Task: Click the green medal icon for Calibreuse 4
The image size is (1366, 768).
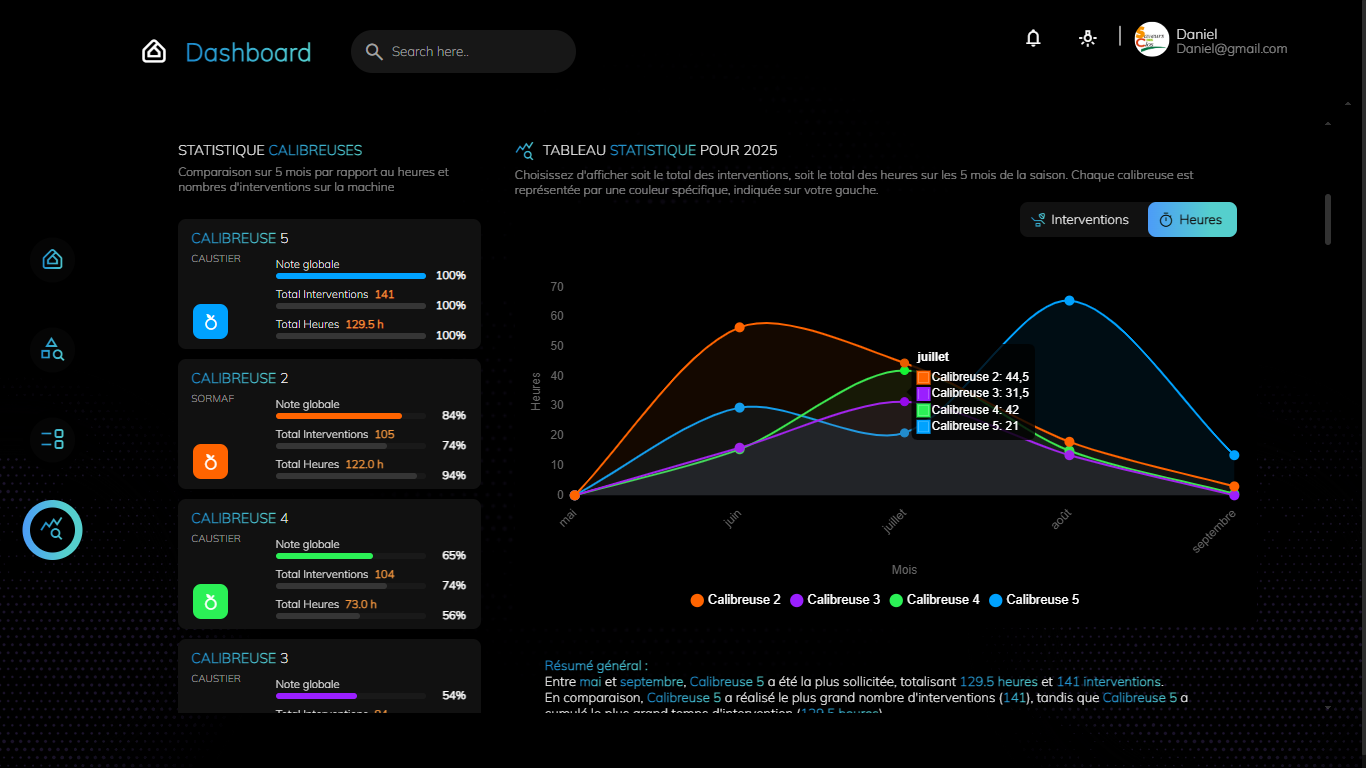Action: tap(210, 602)
